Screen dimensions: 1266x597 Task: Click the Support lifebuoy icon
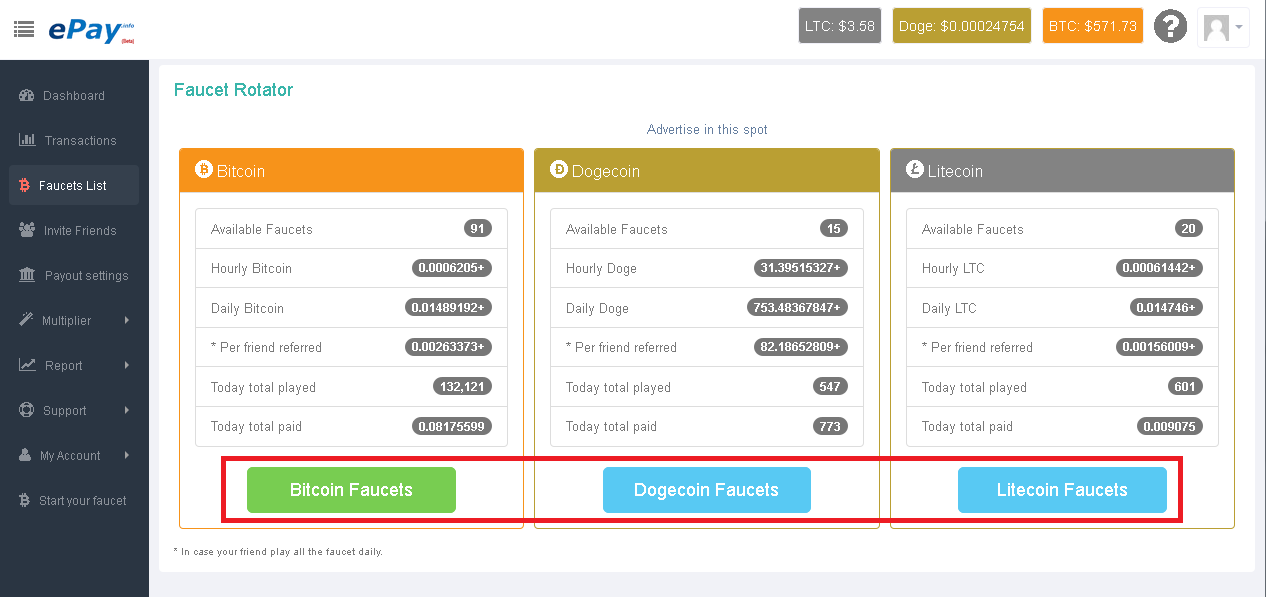[x=26, y=410]
